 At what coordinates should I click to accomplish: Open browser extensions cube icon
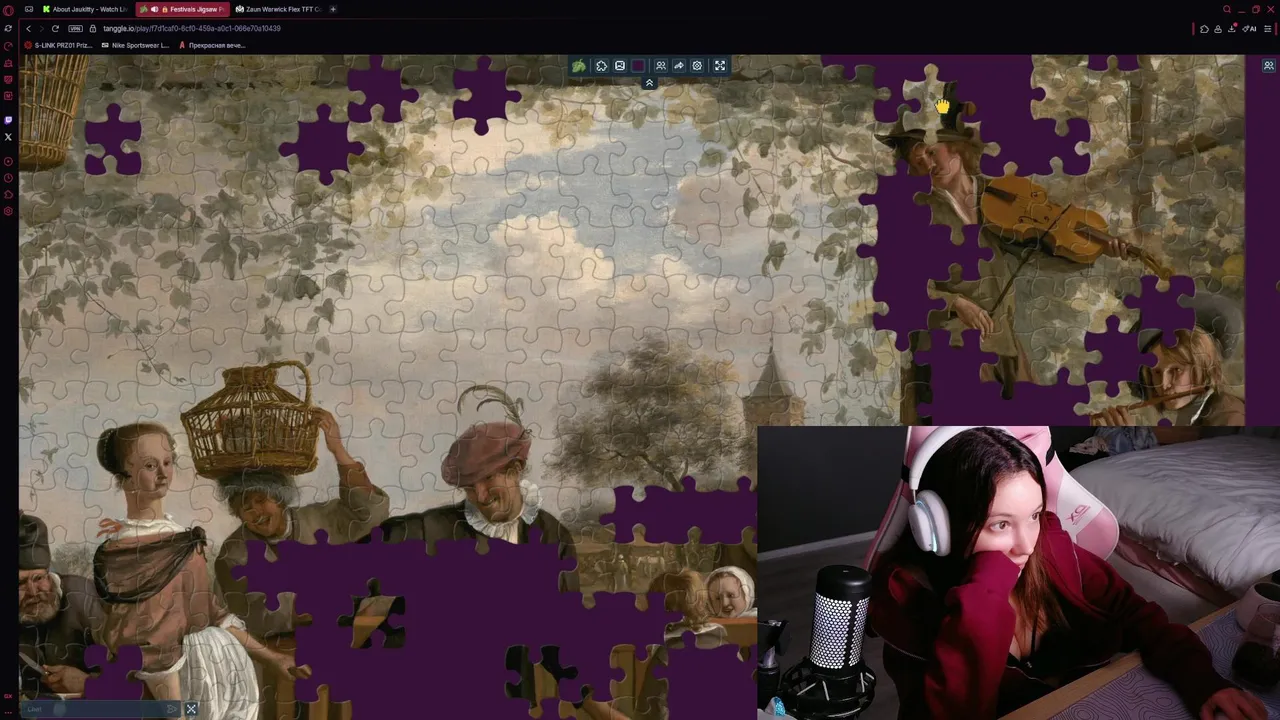pos(1204,29)
